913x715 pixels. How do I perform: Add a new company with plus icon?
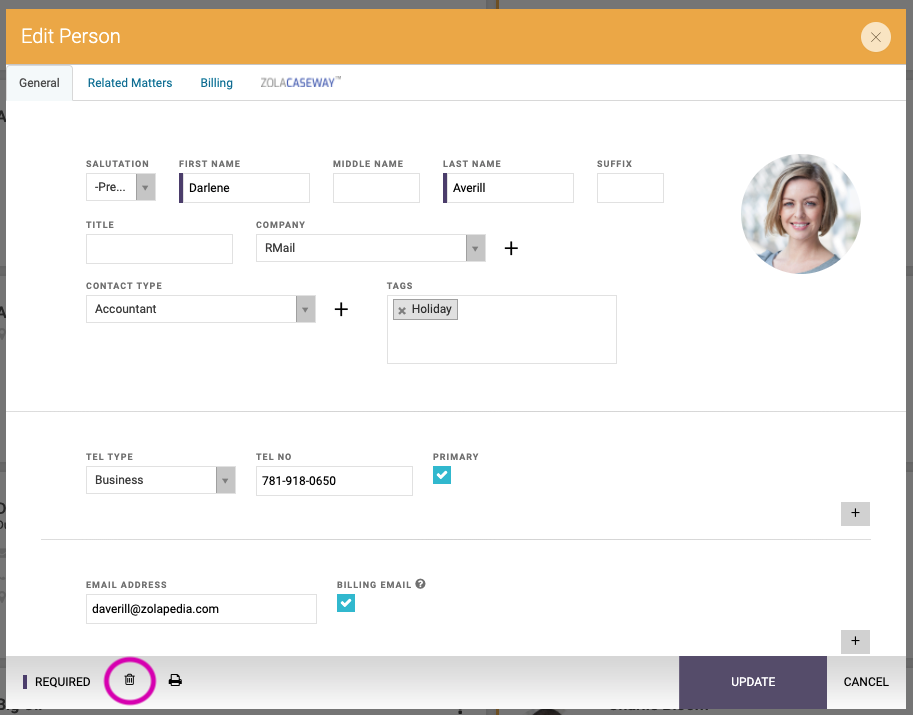tap(511, 248)
